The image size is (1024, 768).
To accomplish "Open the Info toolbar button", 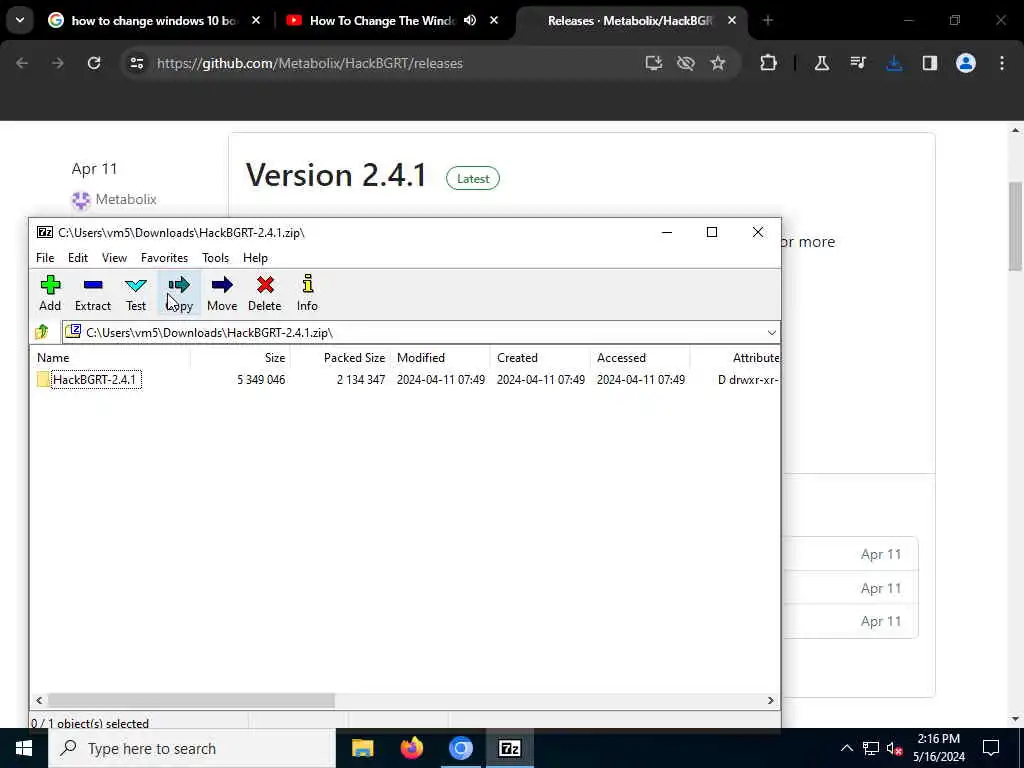I will pyautogui.click(x=307, y=293).
